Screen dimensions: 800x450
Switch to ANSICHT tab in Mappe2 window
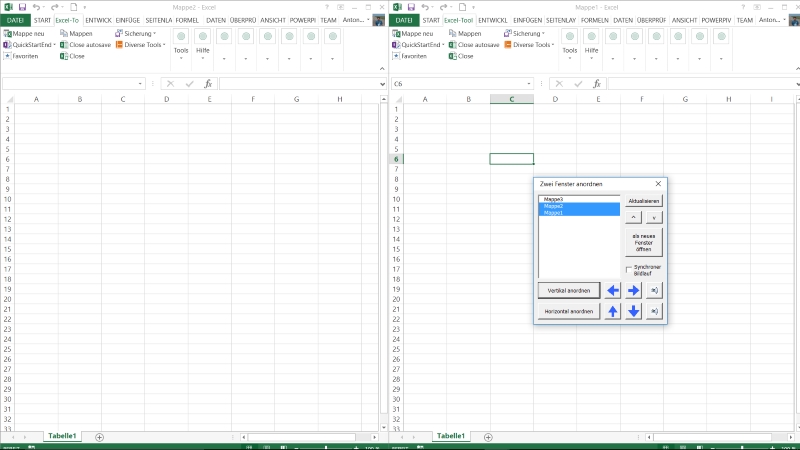pyautogui.click(x=273, y=20)
